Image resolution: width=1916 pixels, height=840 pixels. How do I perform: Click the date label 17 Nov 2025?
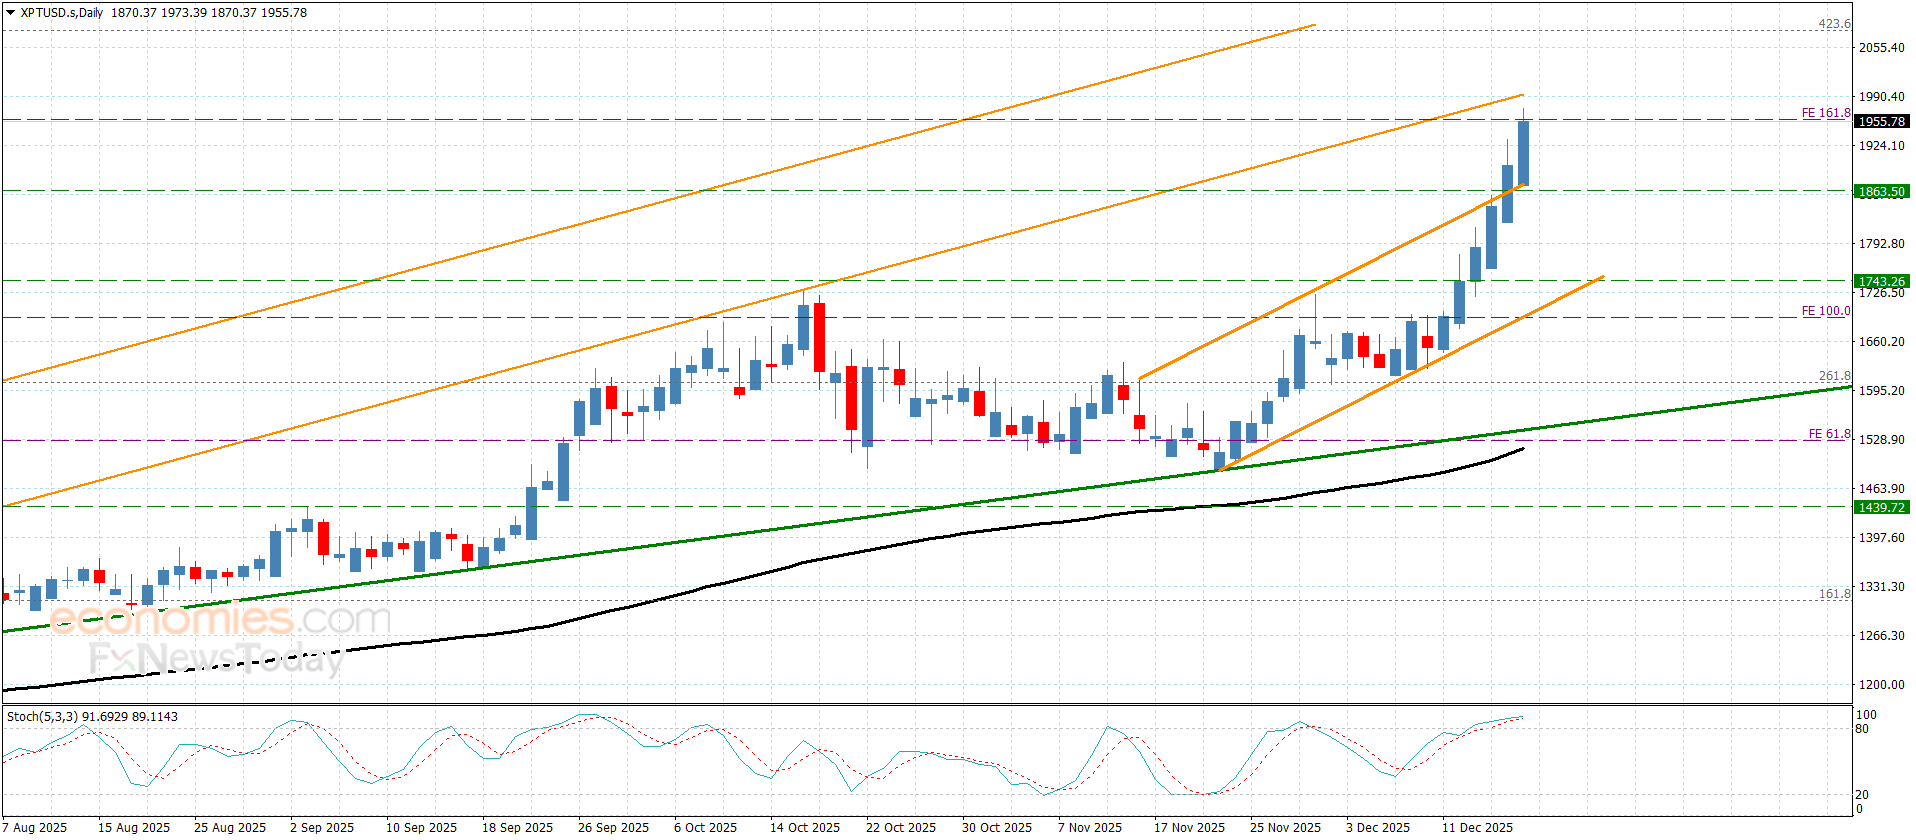(1189, 827)
